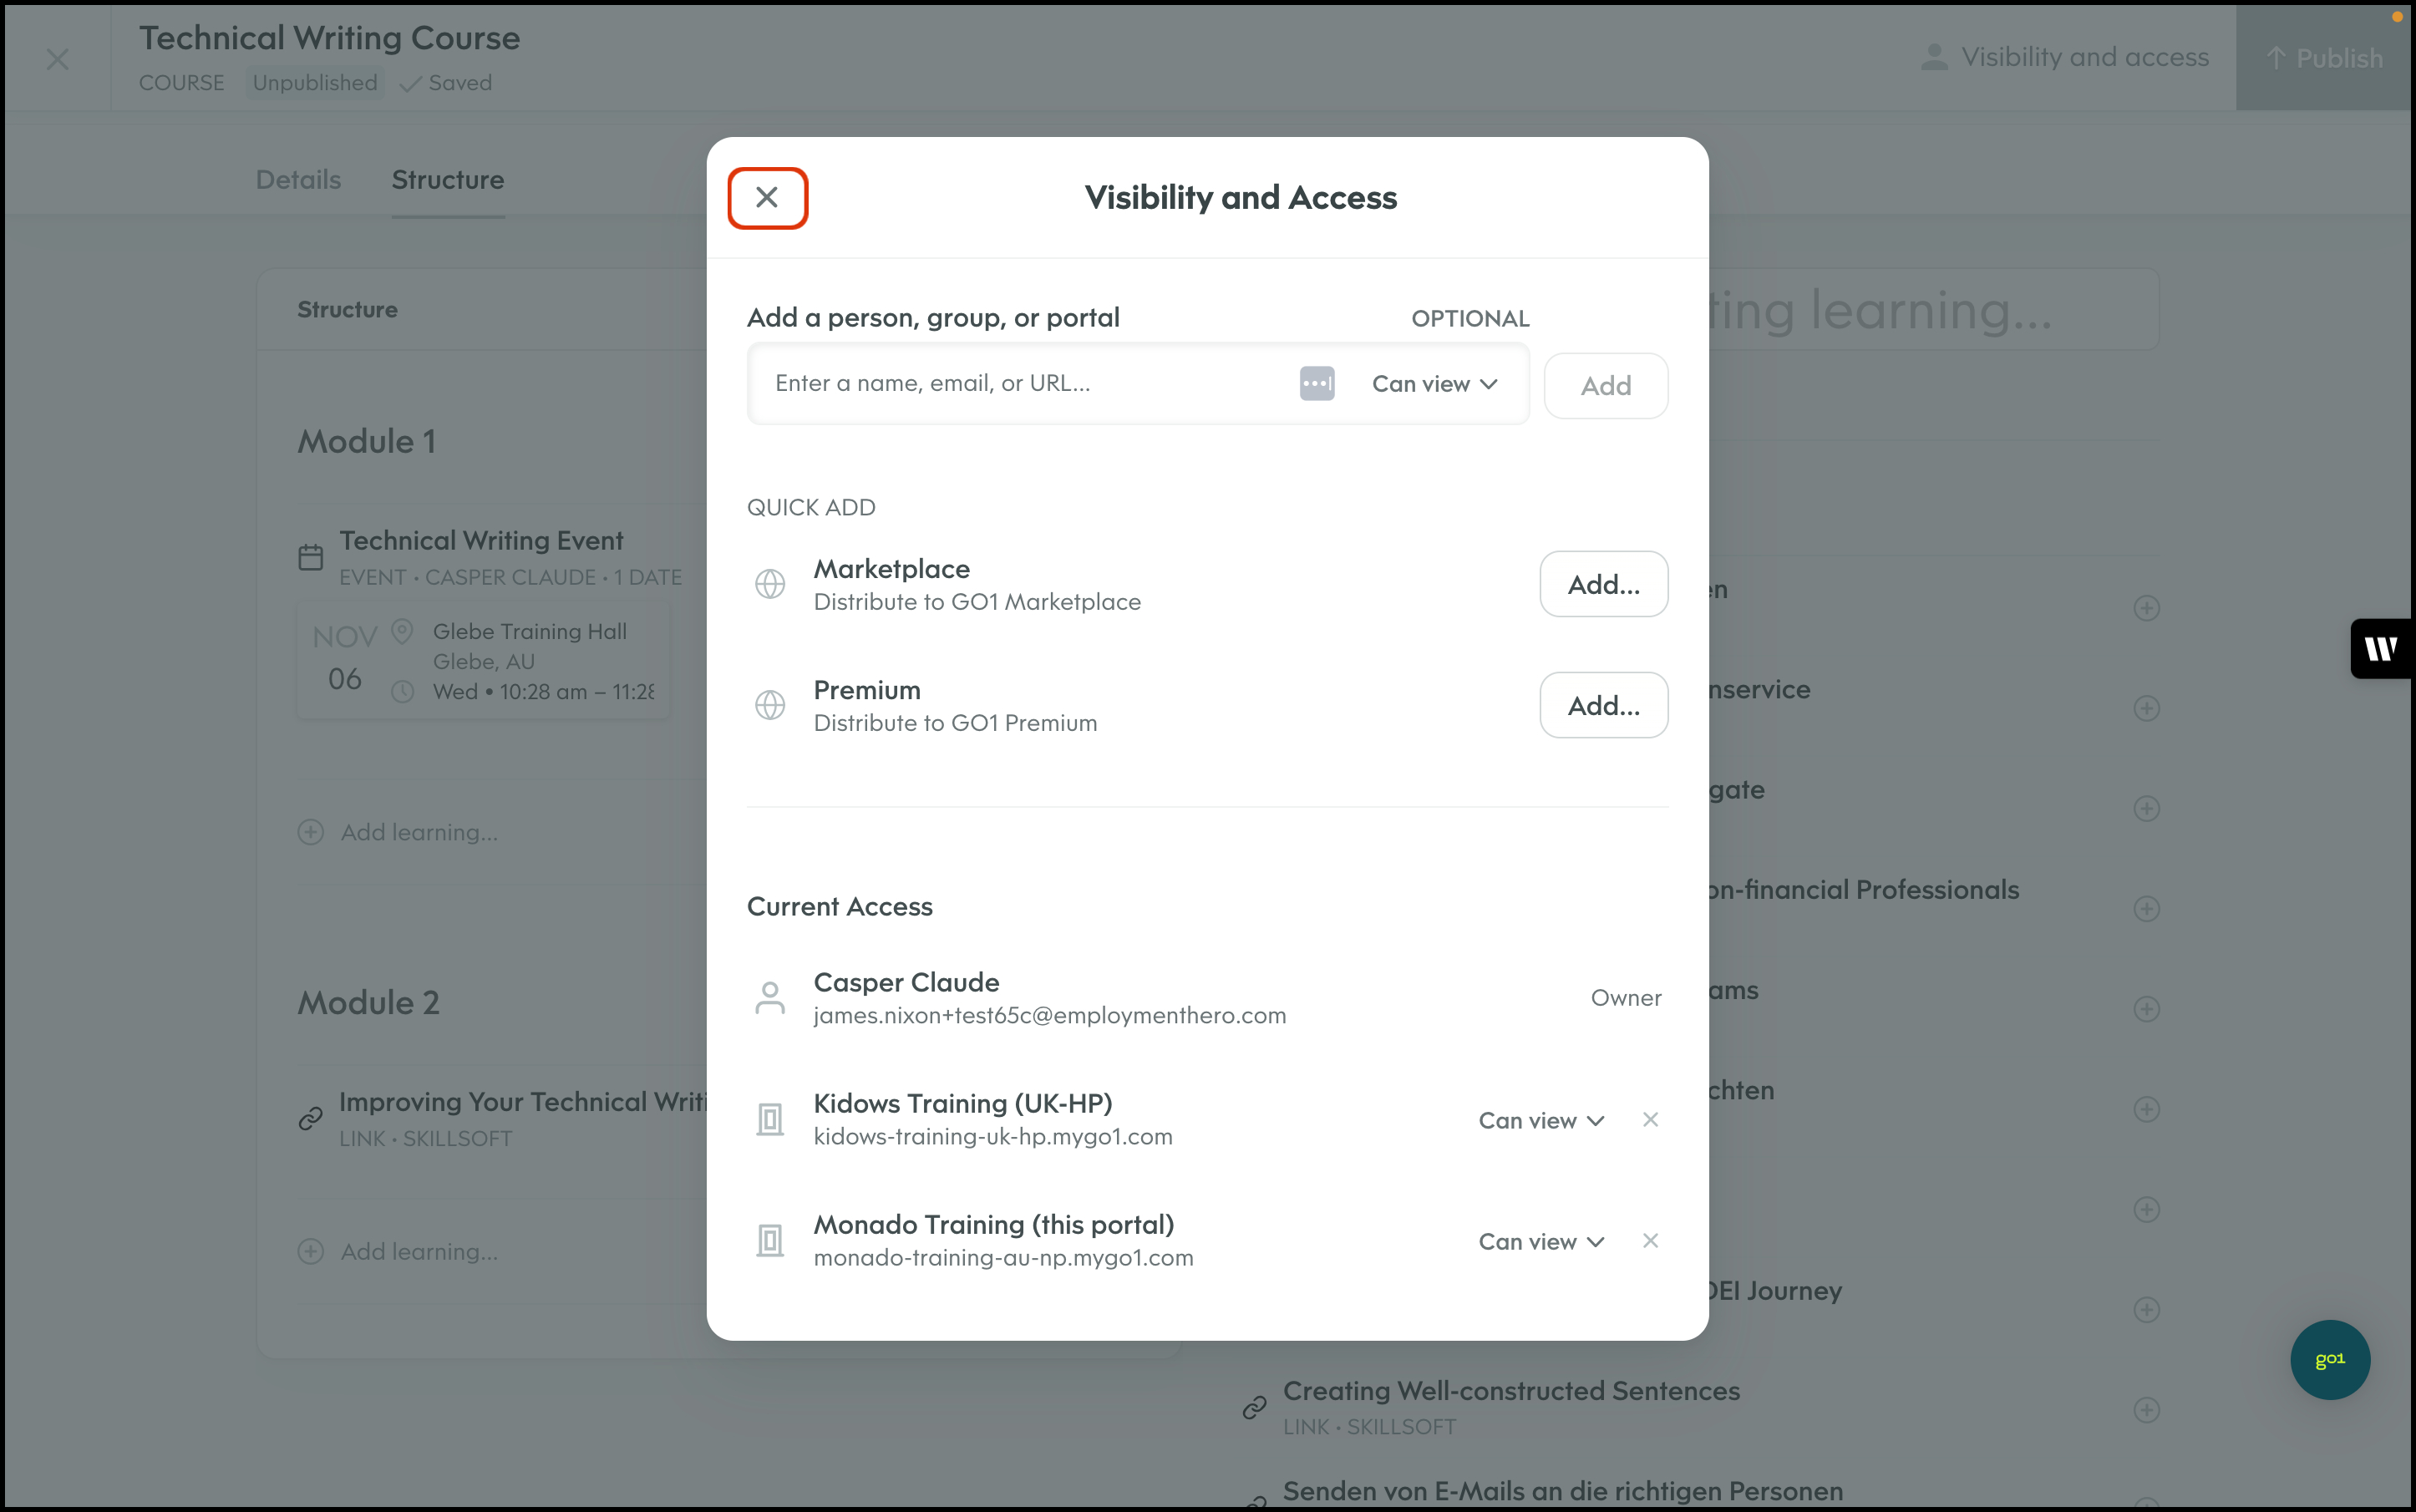
Task: Click the Add button beside input
Action: (x=1605, y=386)
